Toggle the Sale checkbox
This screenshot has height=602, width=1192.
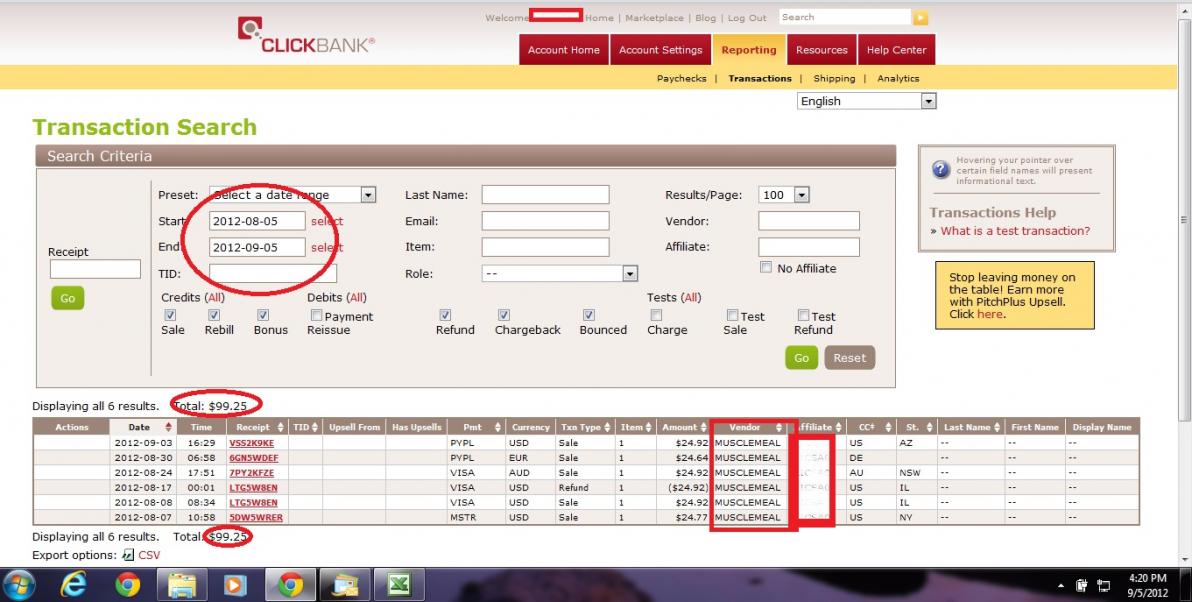point(170,315)
